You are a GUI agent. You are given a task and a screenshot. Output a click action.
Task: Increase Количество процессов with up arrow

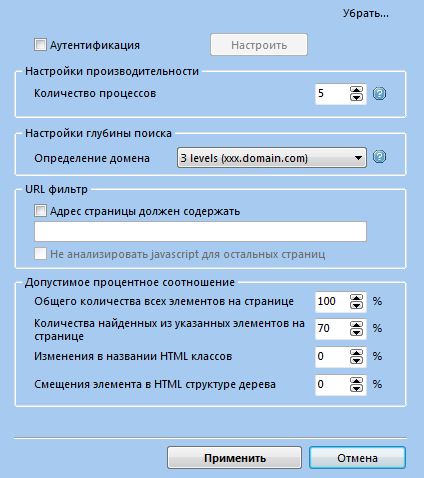[356, 90]
